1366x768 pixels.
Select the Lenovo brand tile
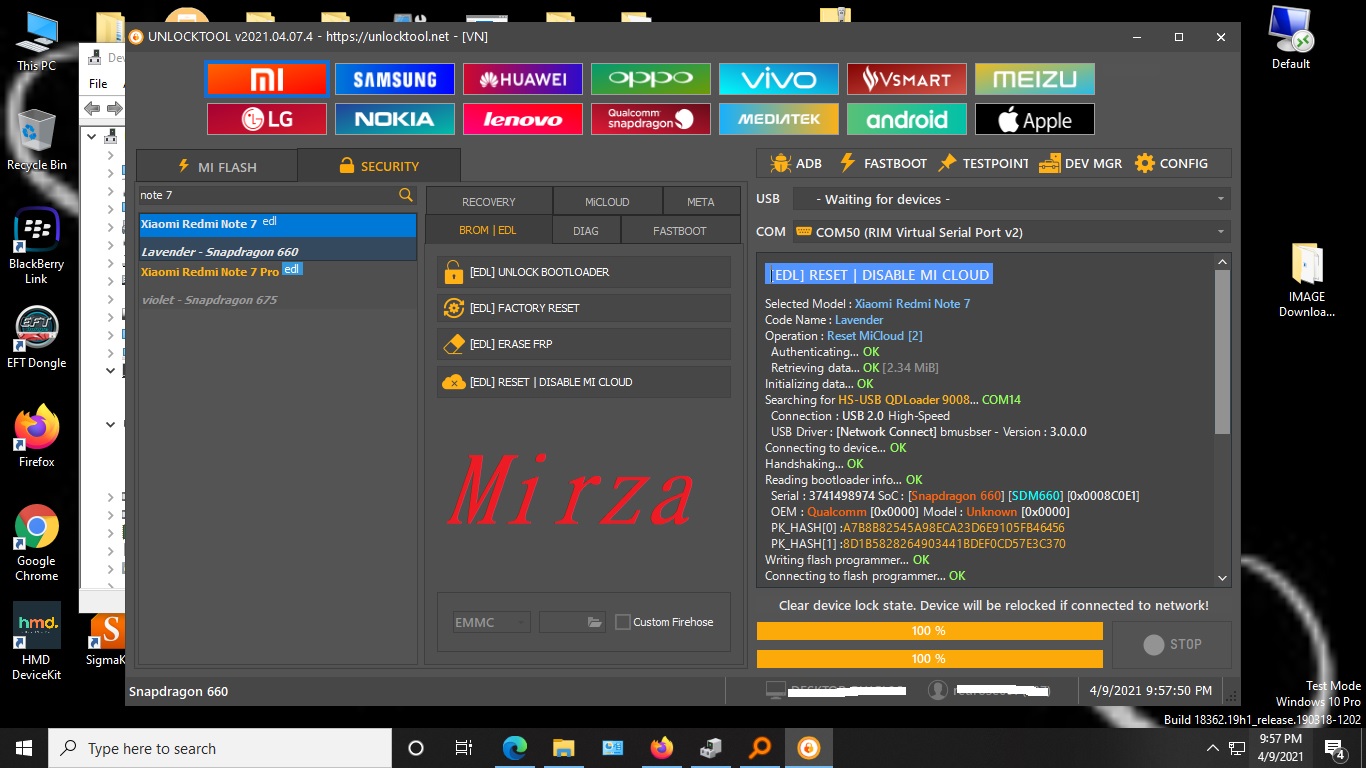point(523,119)
